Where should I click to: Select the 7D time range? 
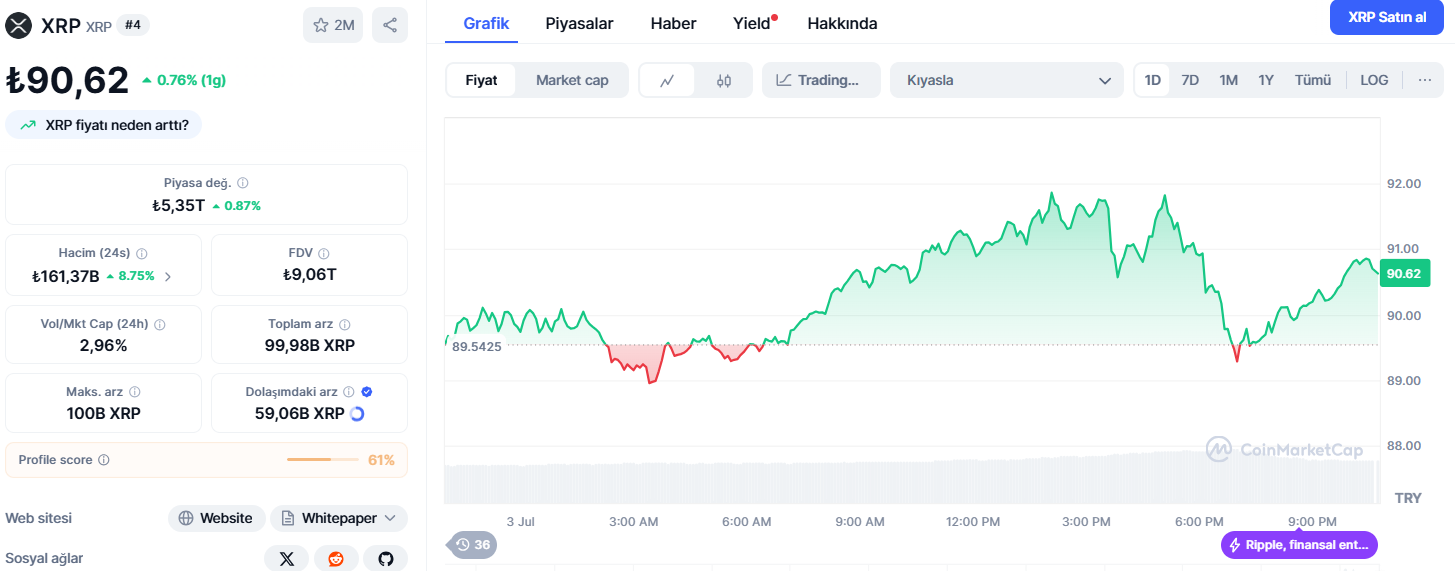click(x=1190, y=80)
